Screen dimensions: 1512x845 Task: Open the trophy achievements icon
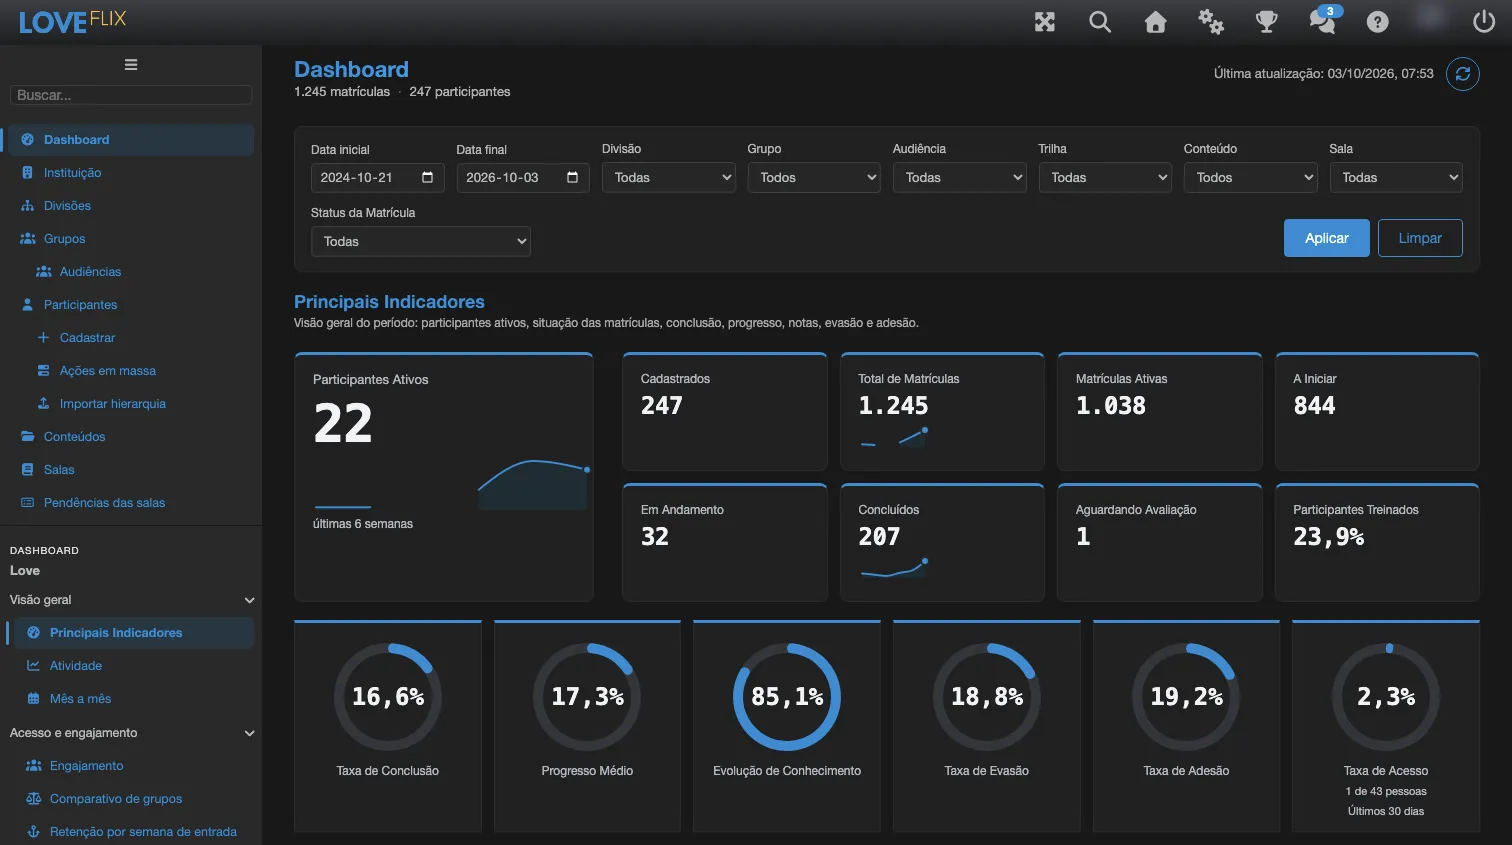(1267, 22)
